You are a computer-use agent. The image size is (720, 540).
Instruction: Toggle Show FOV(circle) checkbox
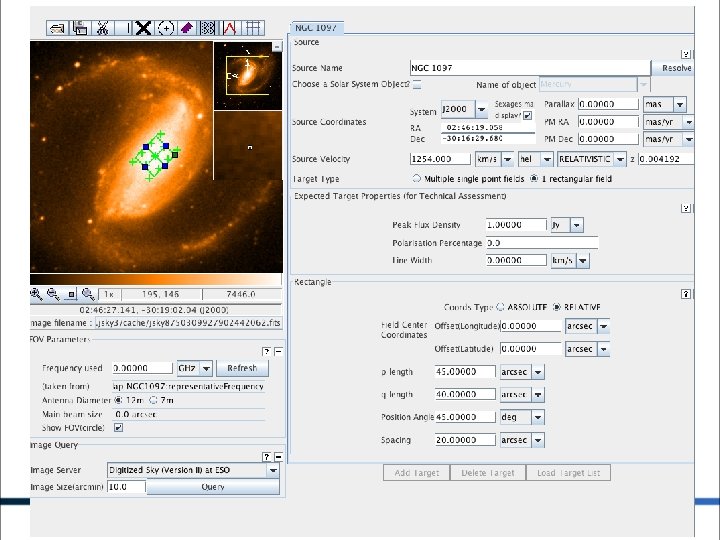(118, 428)
